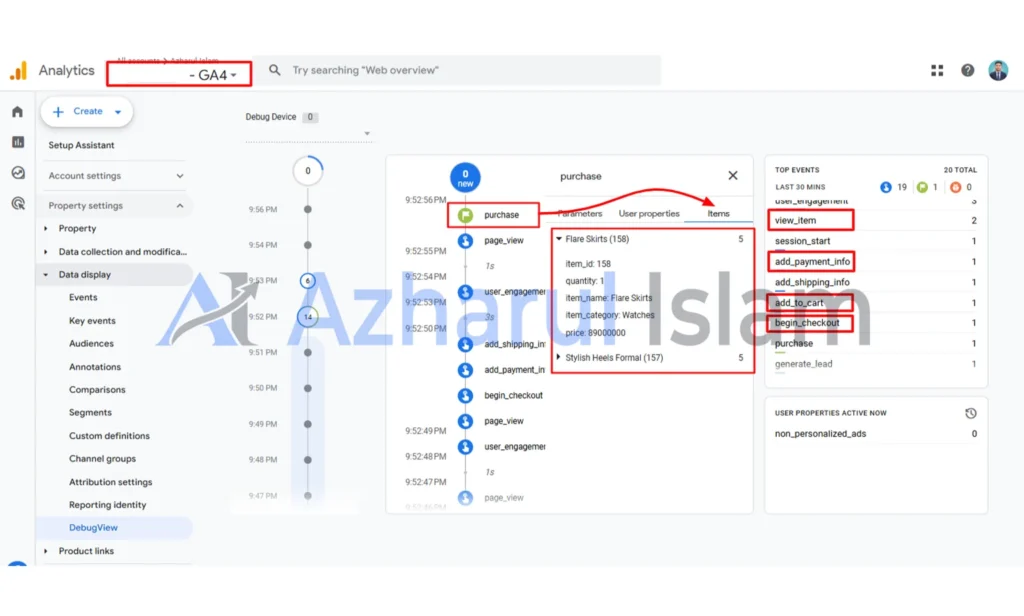Collapse the Data display tree item
This screenshot has height=616, width=1024.
click(46, 275)
